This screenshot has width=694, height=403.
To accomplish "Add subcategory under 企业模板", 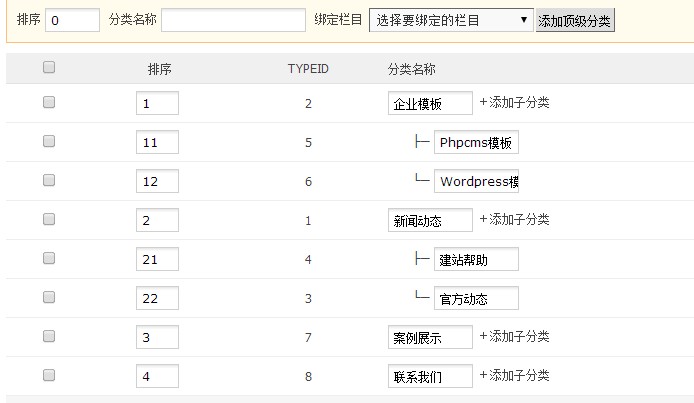I will (x=514, y=103).
